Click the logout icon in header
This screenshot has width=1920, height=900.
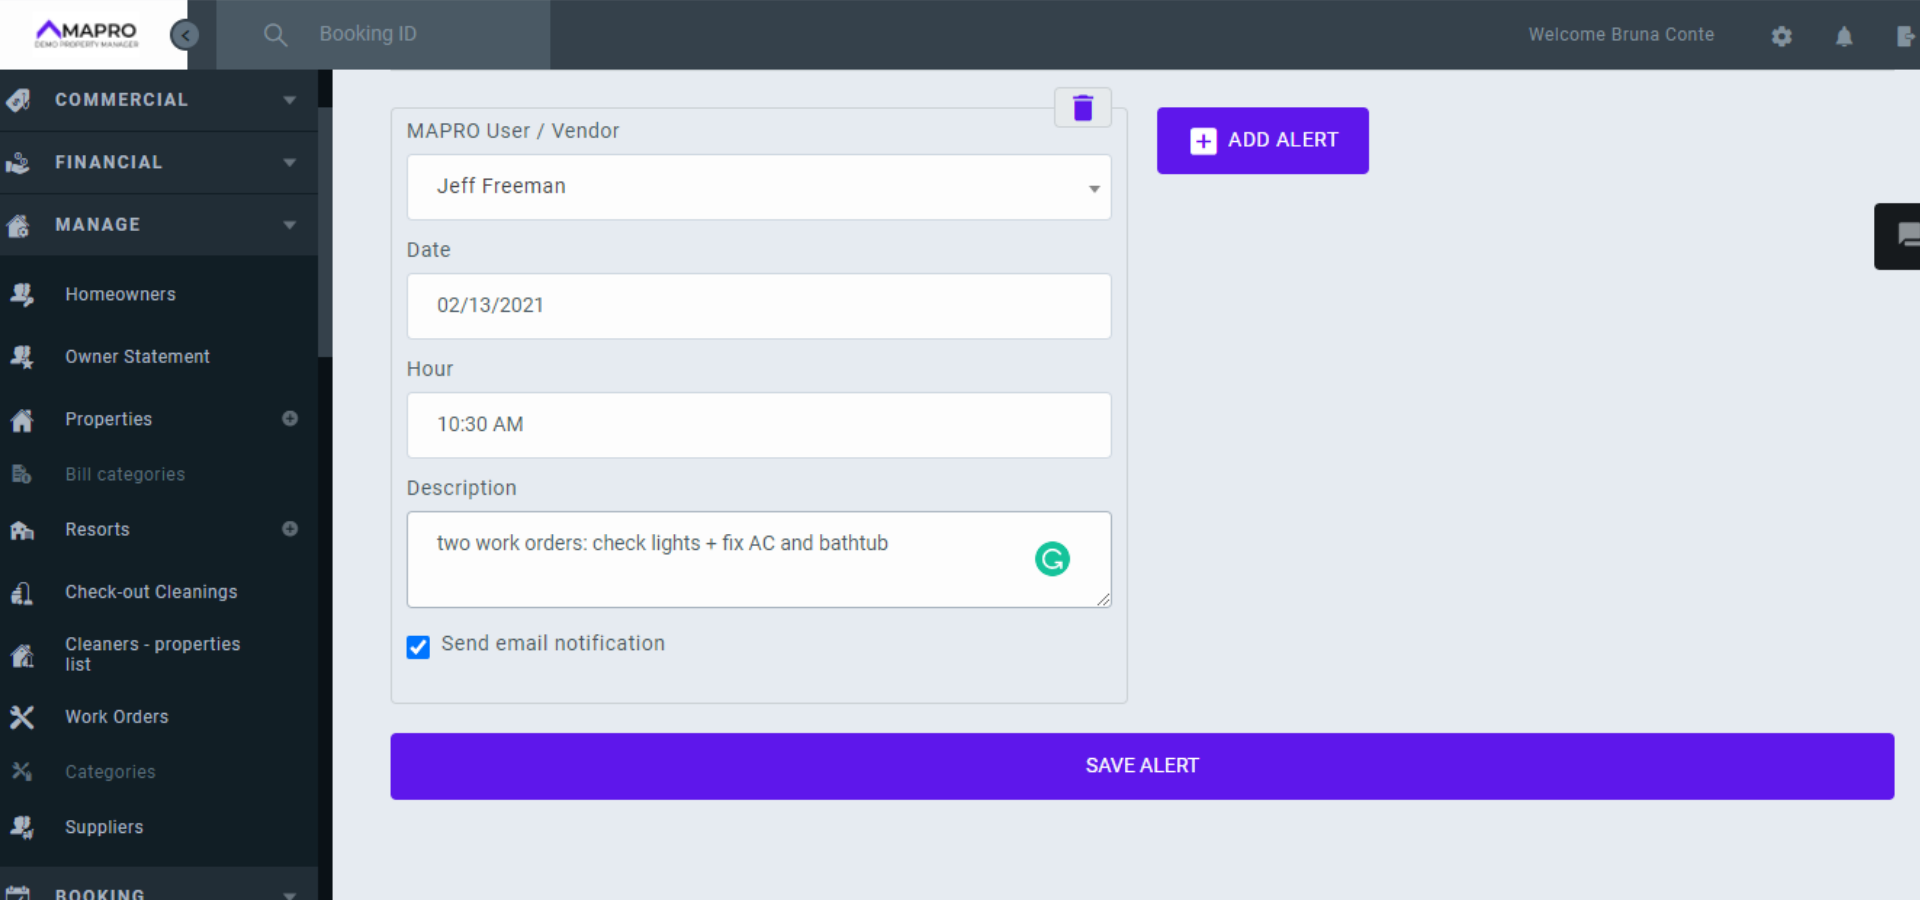point(1905,36)
